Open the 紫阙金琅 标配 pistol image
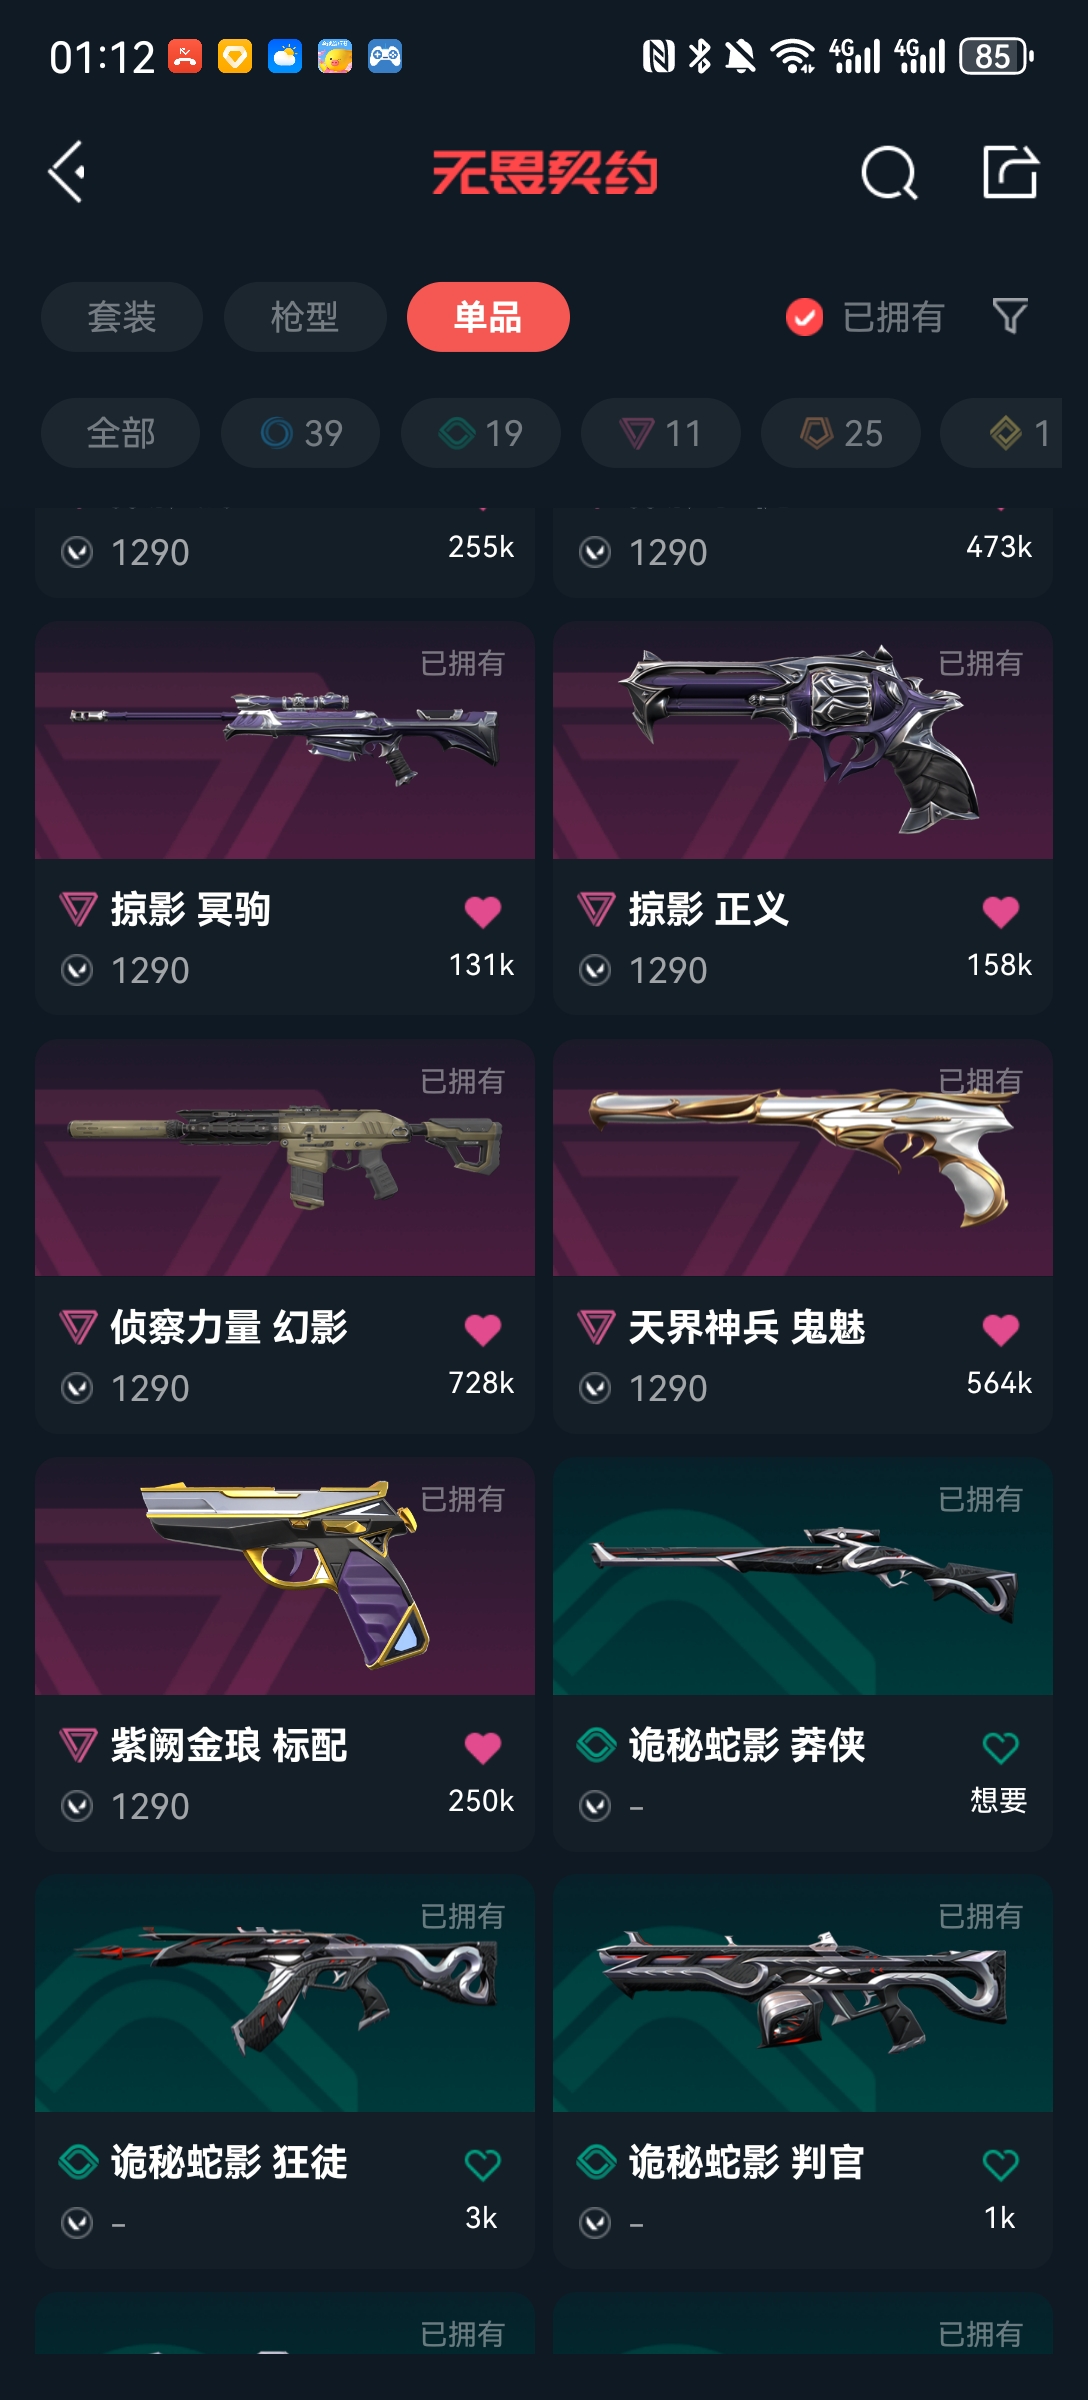This screenshot has width=1088, height=2400. click(x=285, y=1576)
